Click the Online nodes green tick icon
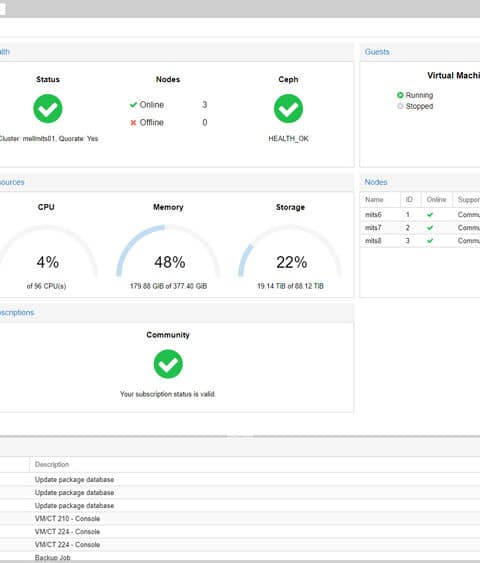 pos(133,104)
